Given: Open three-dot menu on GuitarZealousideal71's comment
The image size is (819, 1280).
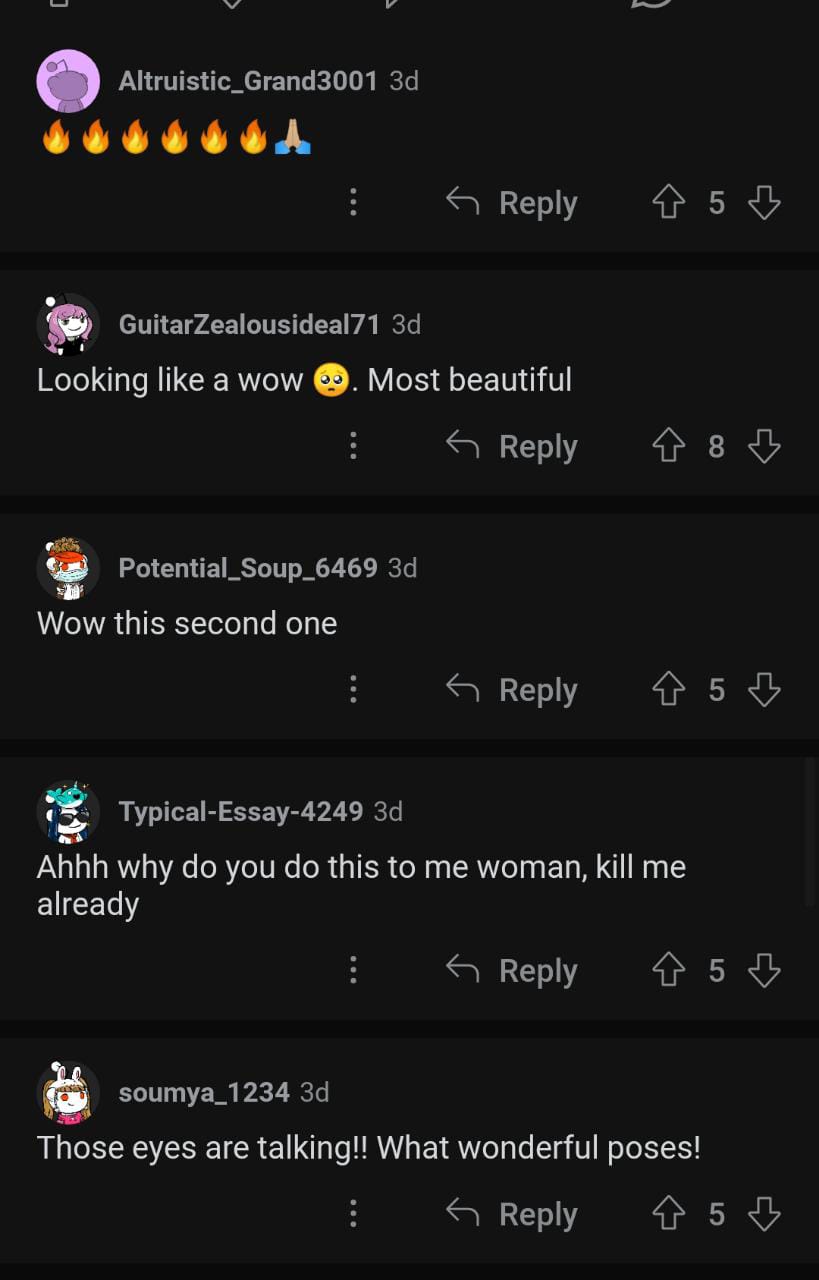Looking at the screenshot, I should 353,446.
